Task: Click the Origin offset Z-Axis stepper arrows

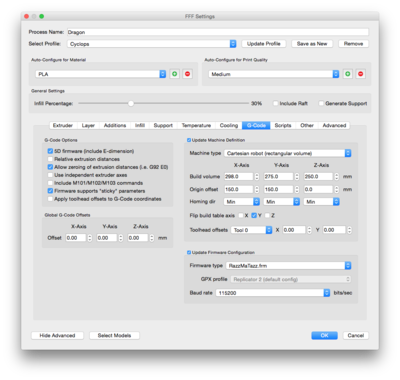Action: tap(337, 189)
